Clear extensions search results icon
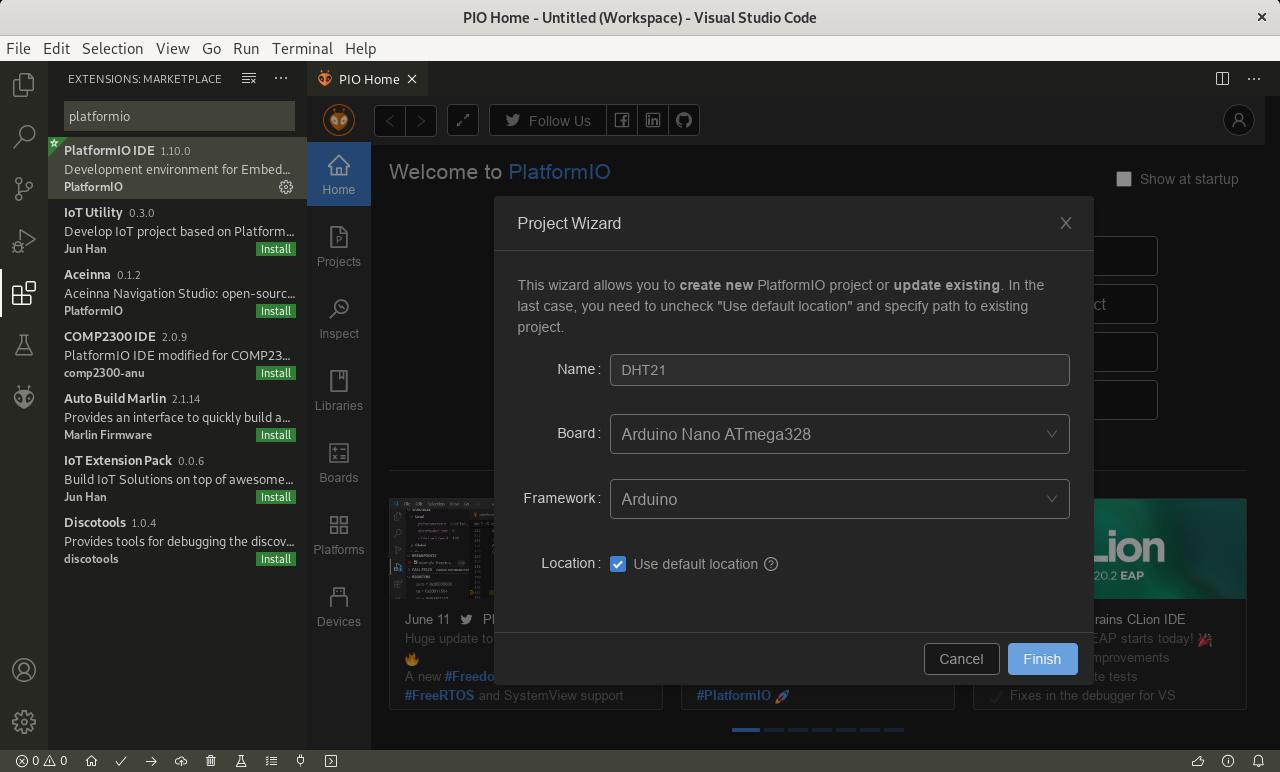 (x=249, y=78)
